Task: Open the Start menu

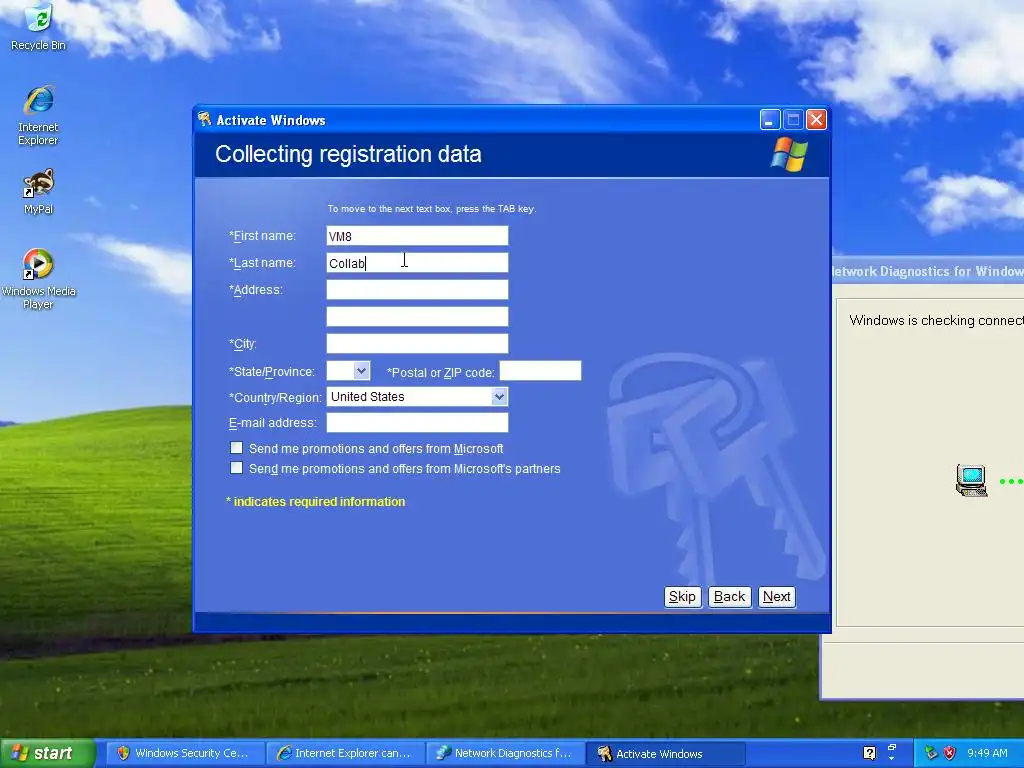Action: coord(48,753)
